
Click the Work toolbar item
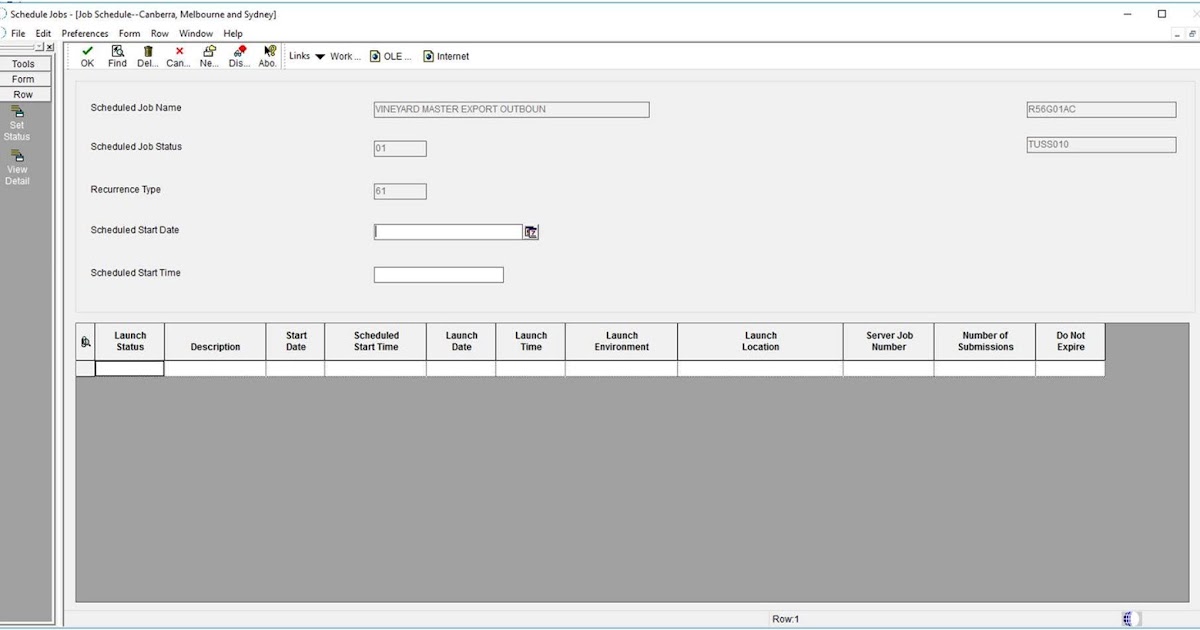pyautogui.click(x=344, y=56)
